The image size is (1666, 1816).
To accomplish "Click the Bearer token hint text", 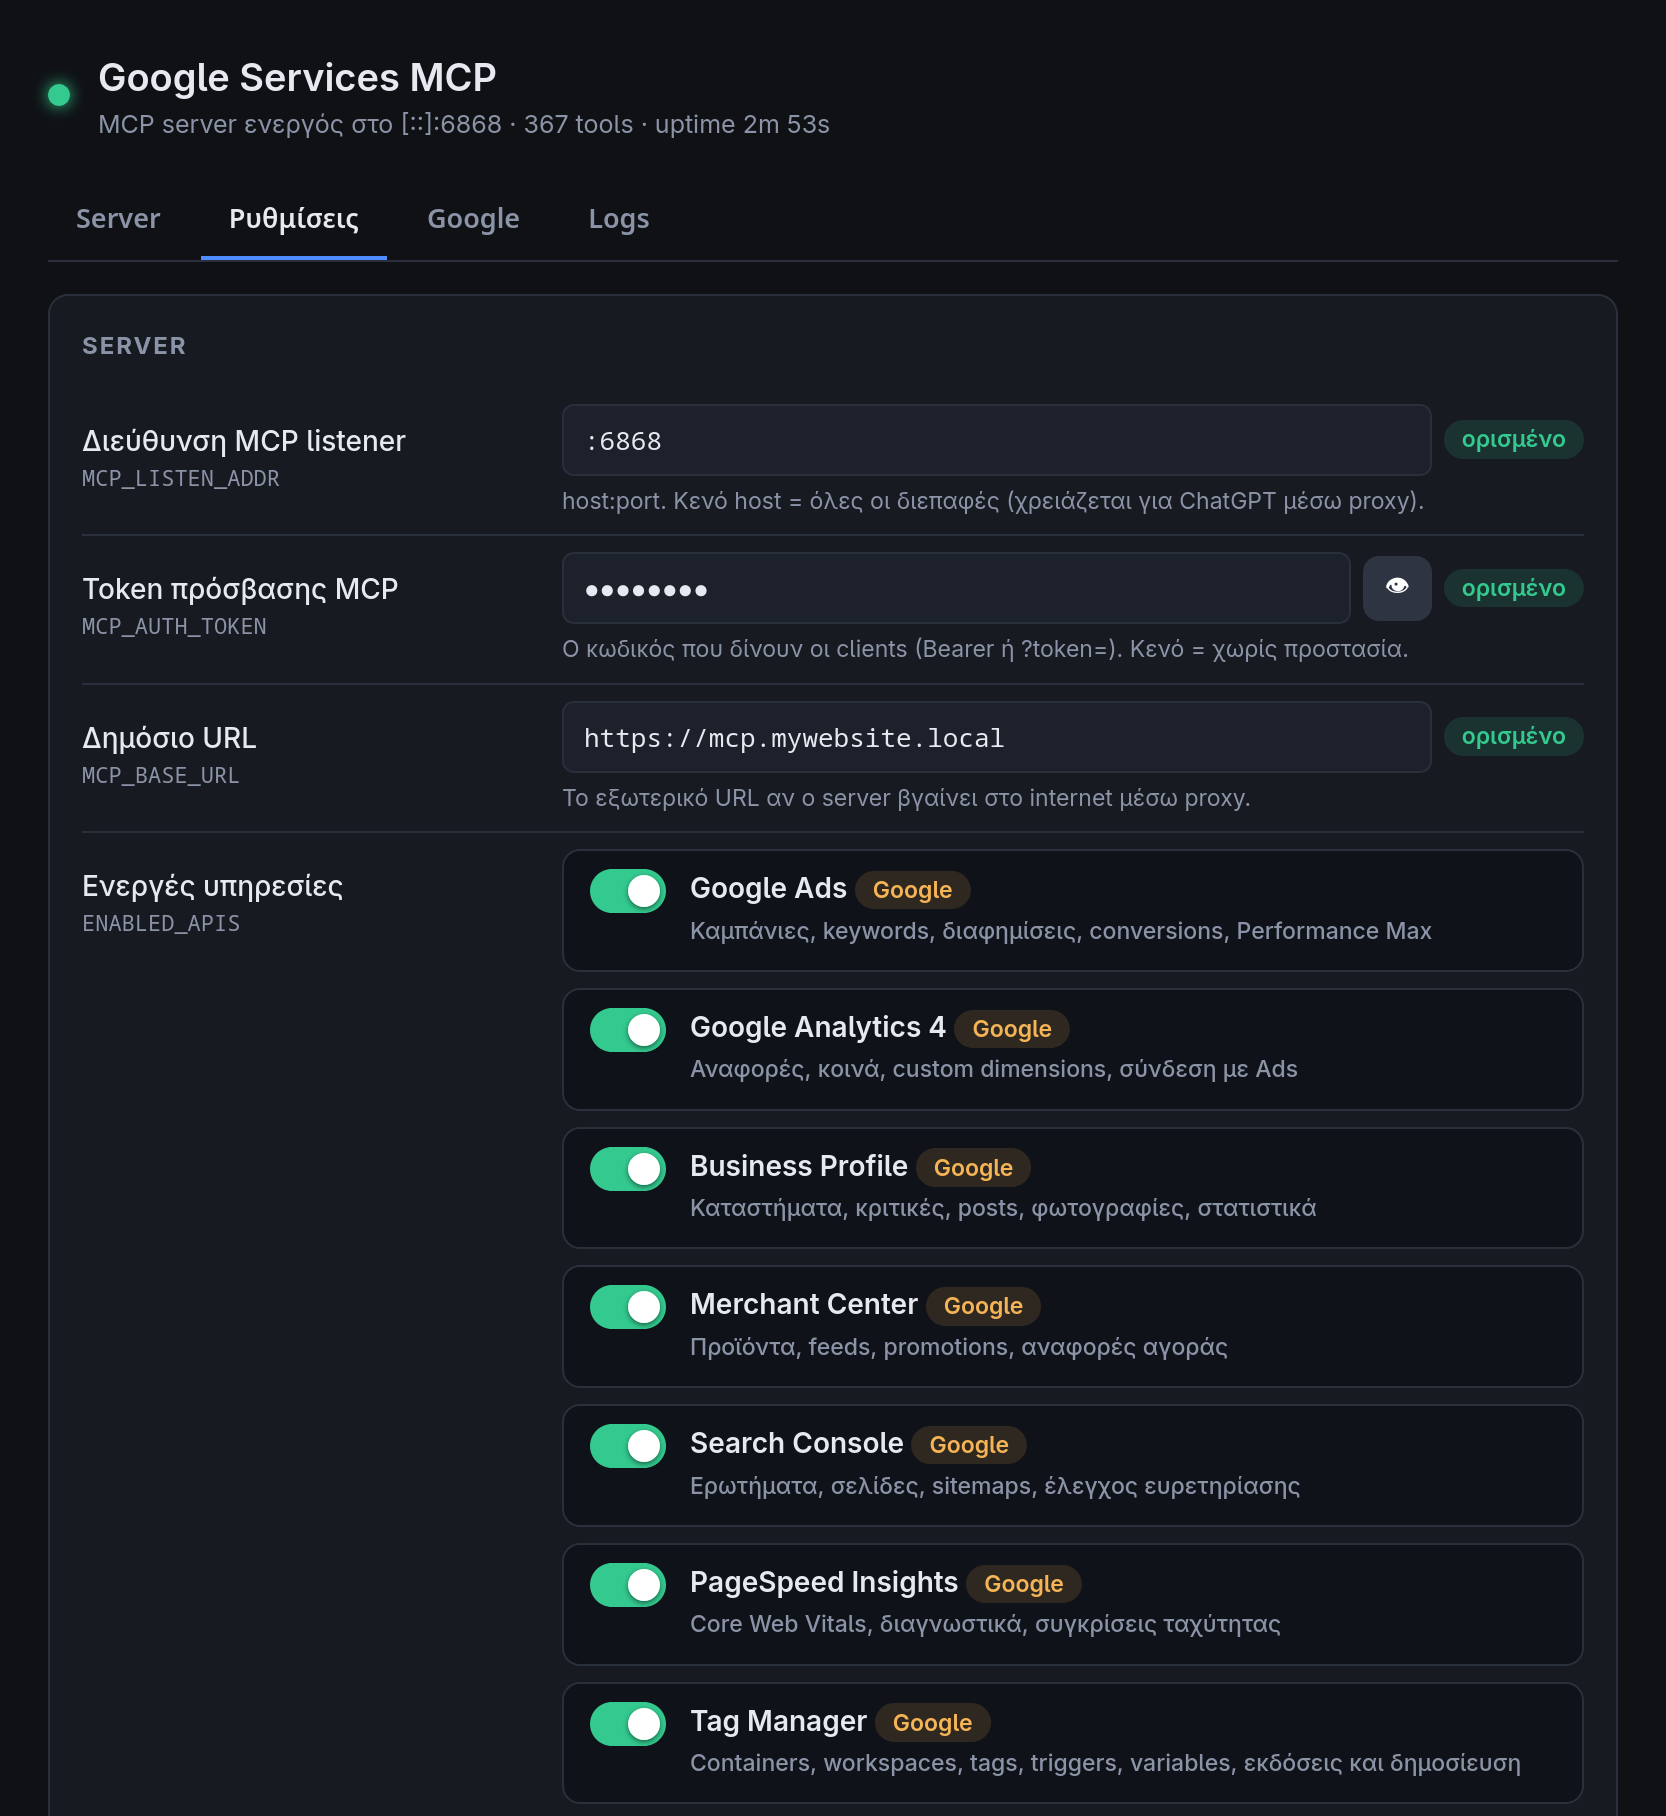I will (985, 650).
